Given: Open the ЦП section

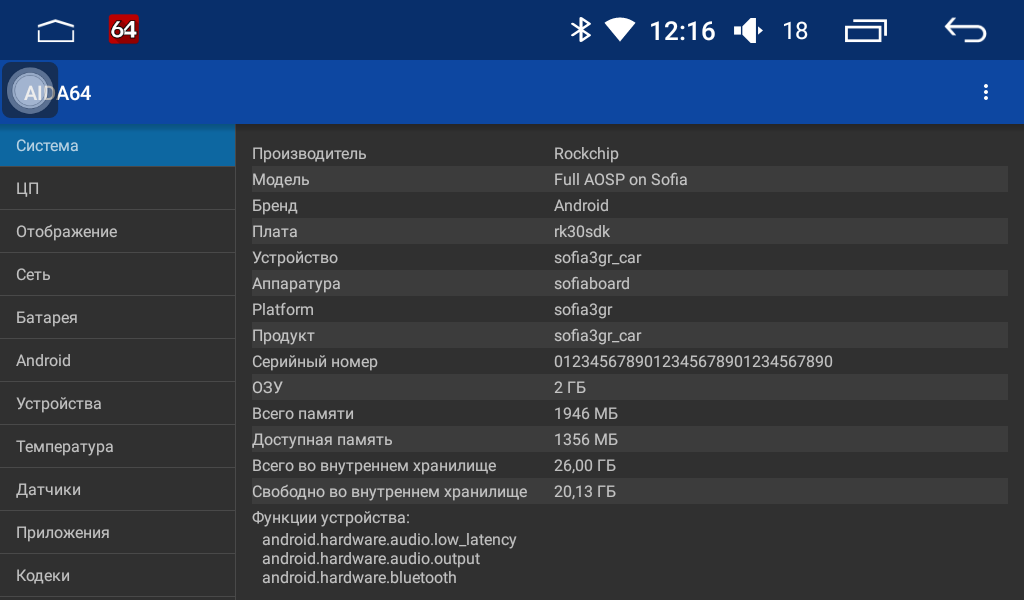Looking at the screenshot, I should click(117, 189).
